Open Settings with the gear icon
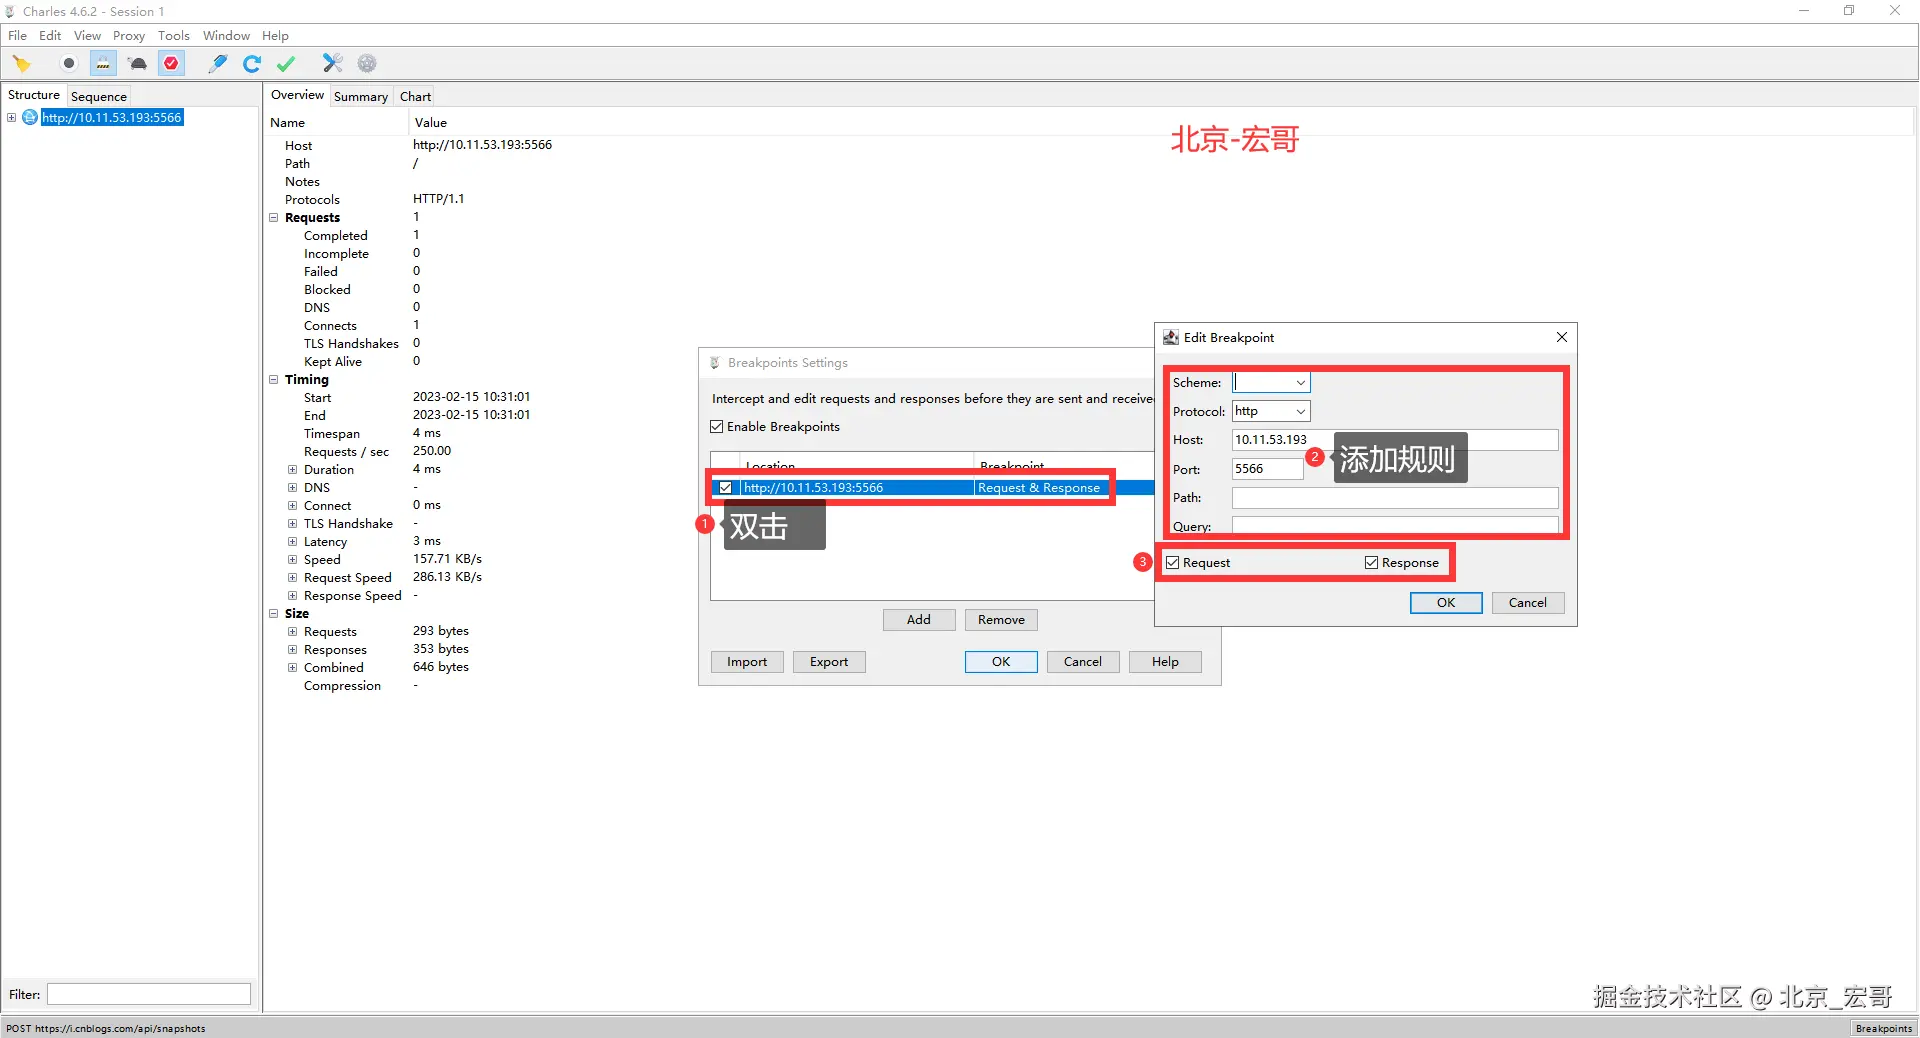1920x1038 pixels. point(367,64)
